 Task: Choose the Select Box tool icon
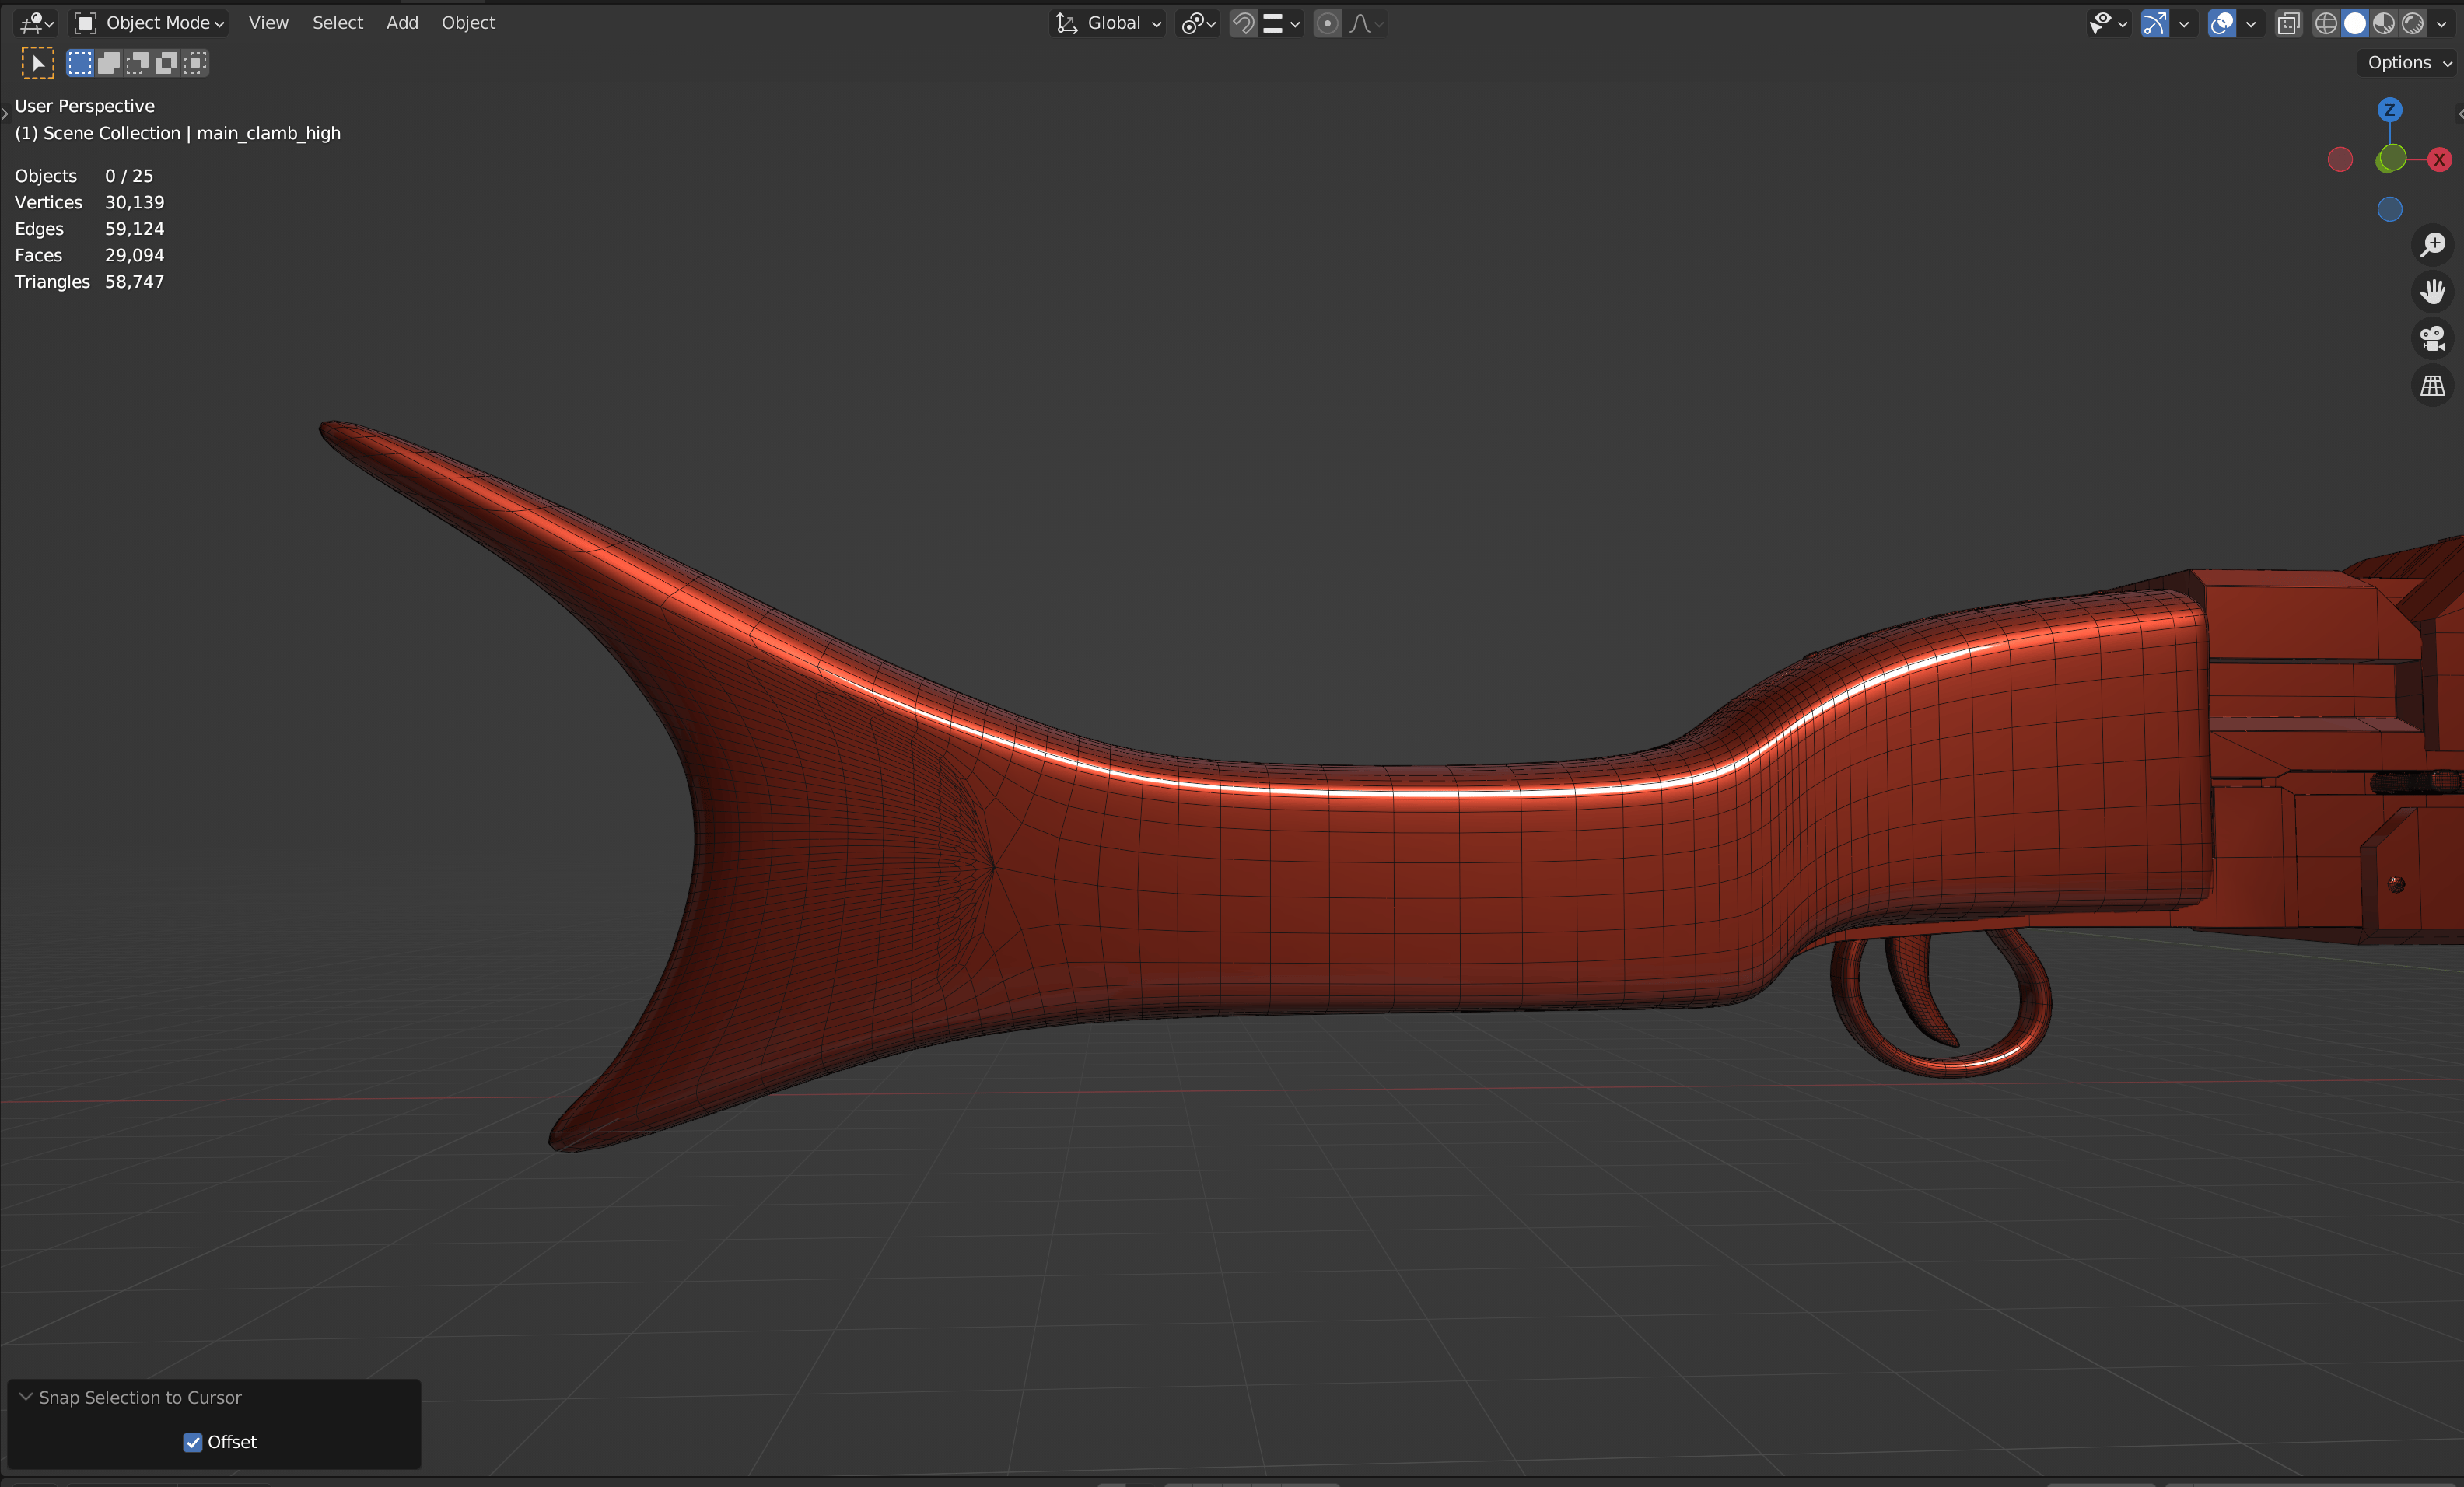point(38,63)
